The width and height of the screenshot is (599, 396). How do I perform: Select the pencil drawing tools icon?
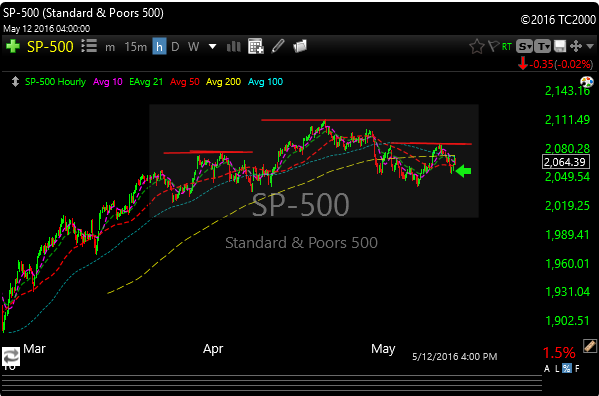pyautogui.click(x=278, y=46)
